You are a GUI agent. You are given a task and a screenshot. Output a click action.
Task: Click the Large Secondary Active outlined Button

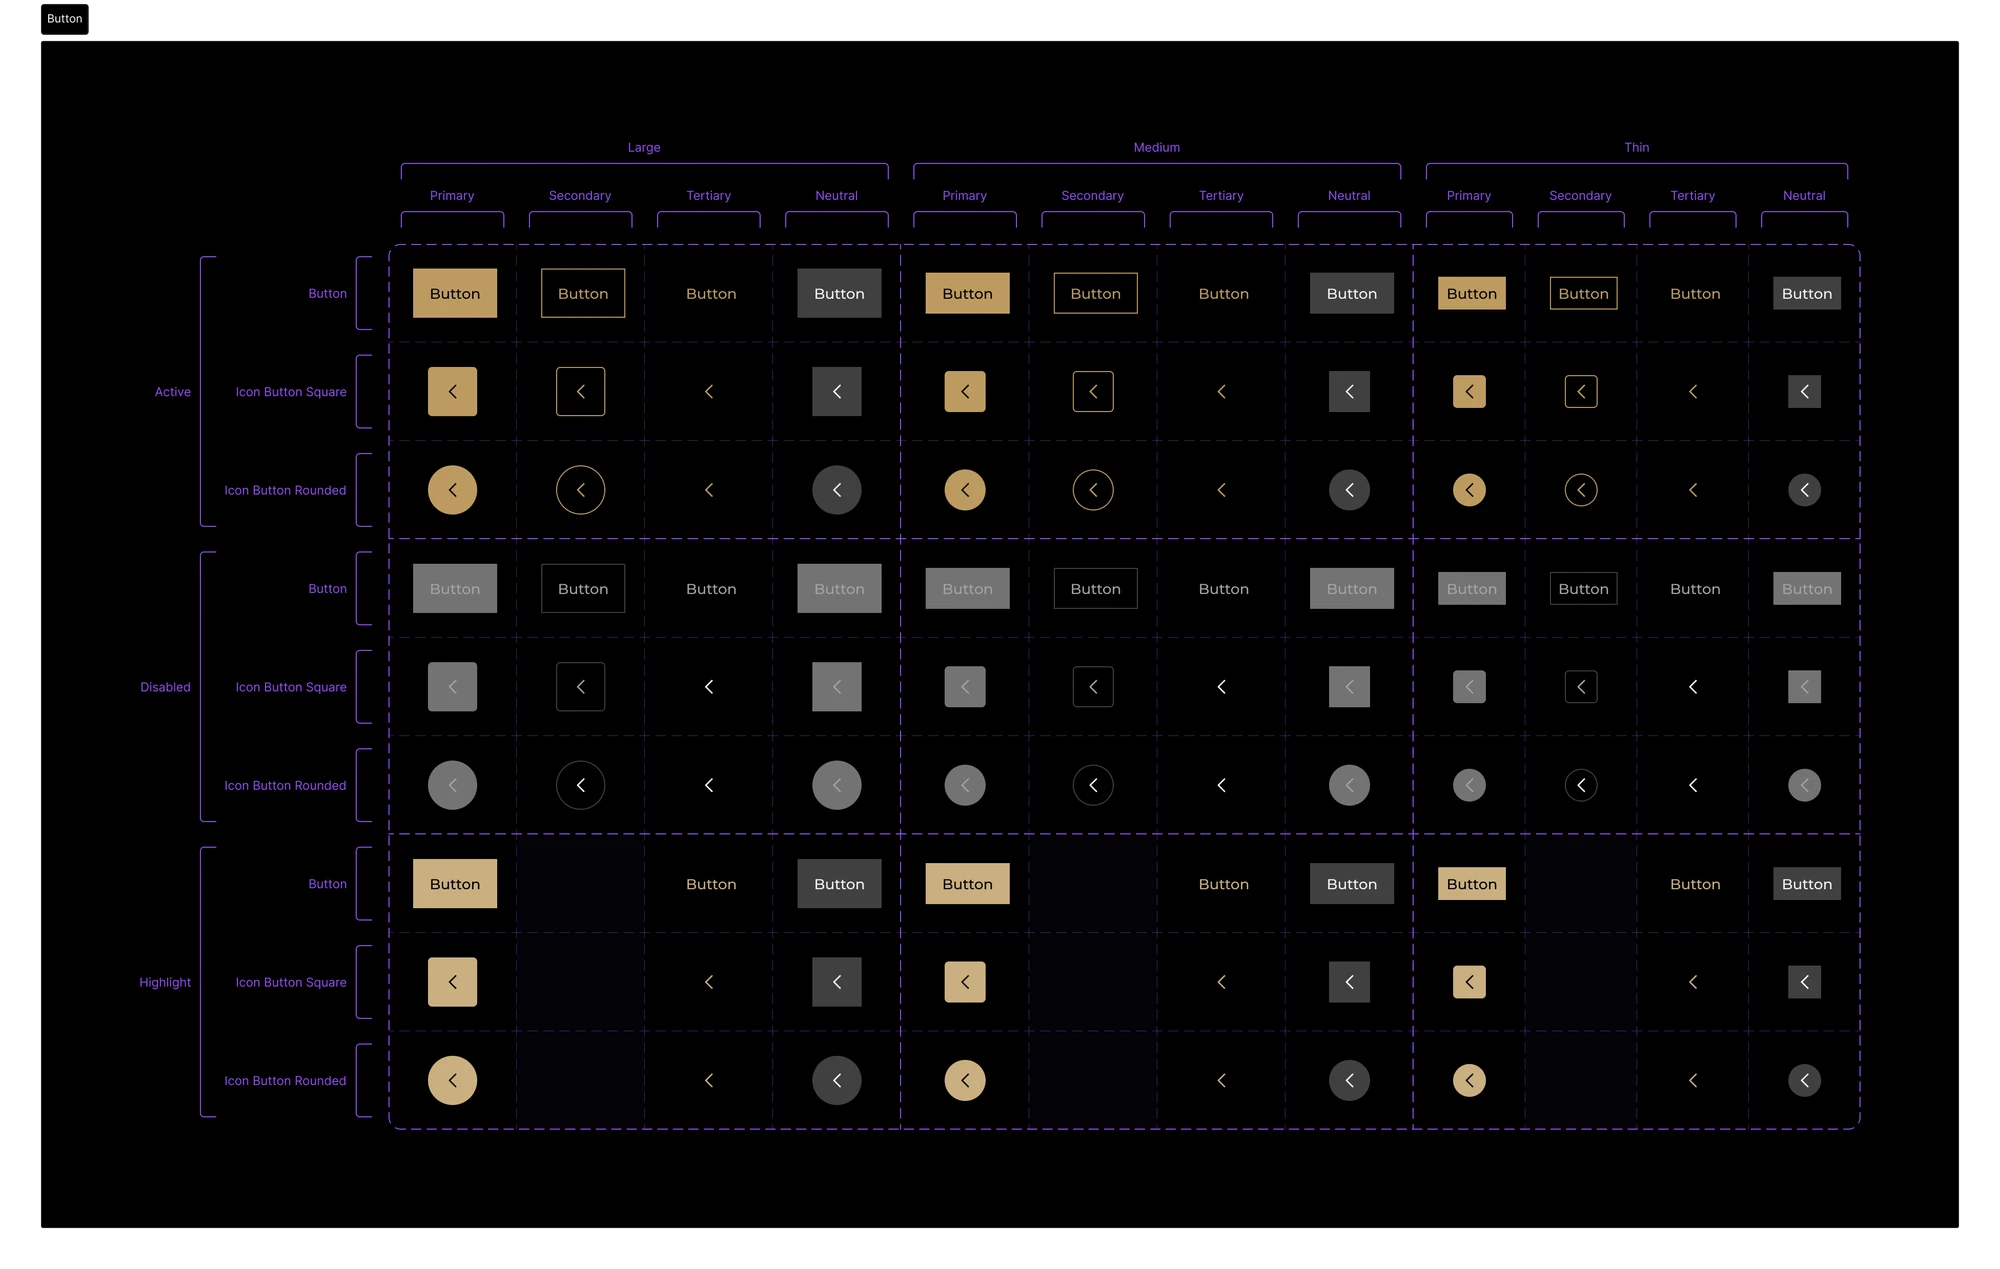click(583, 293)
